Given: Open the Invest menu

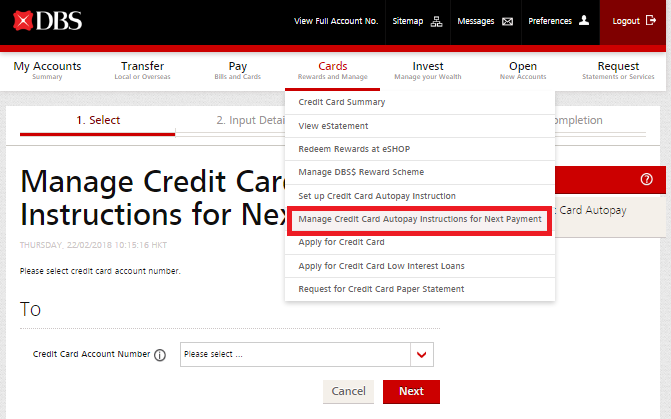Looking at the screenshot, I should (x=428, y=70).
